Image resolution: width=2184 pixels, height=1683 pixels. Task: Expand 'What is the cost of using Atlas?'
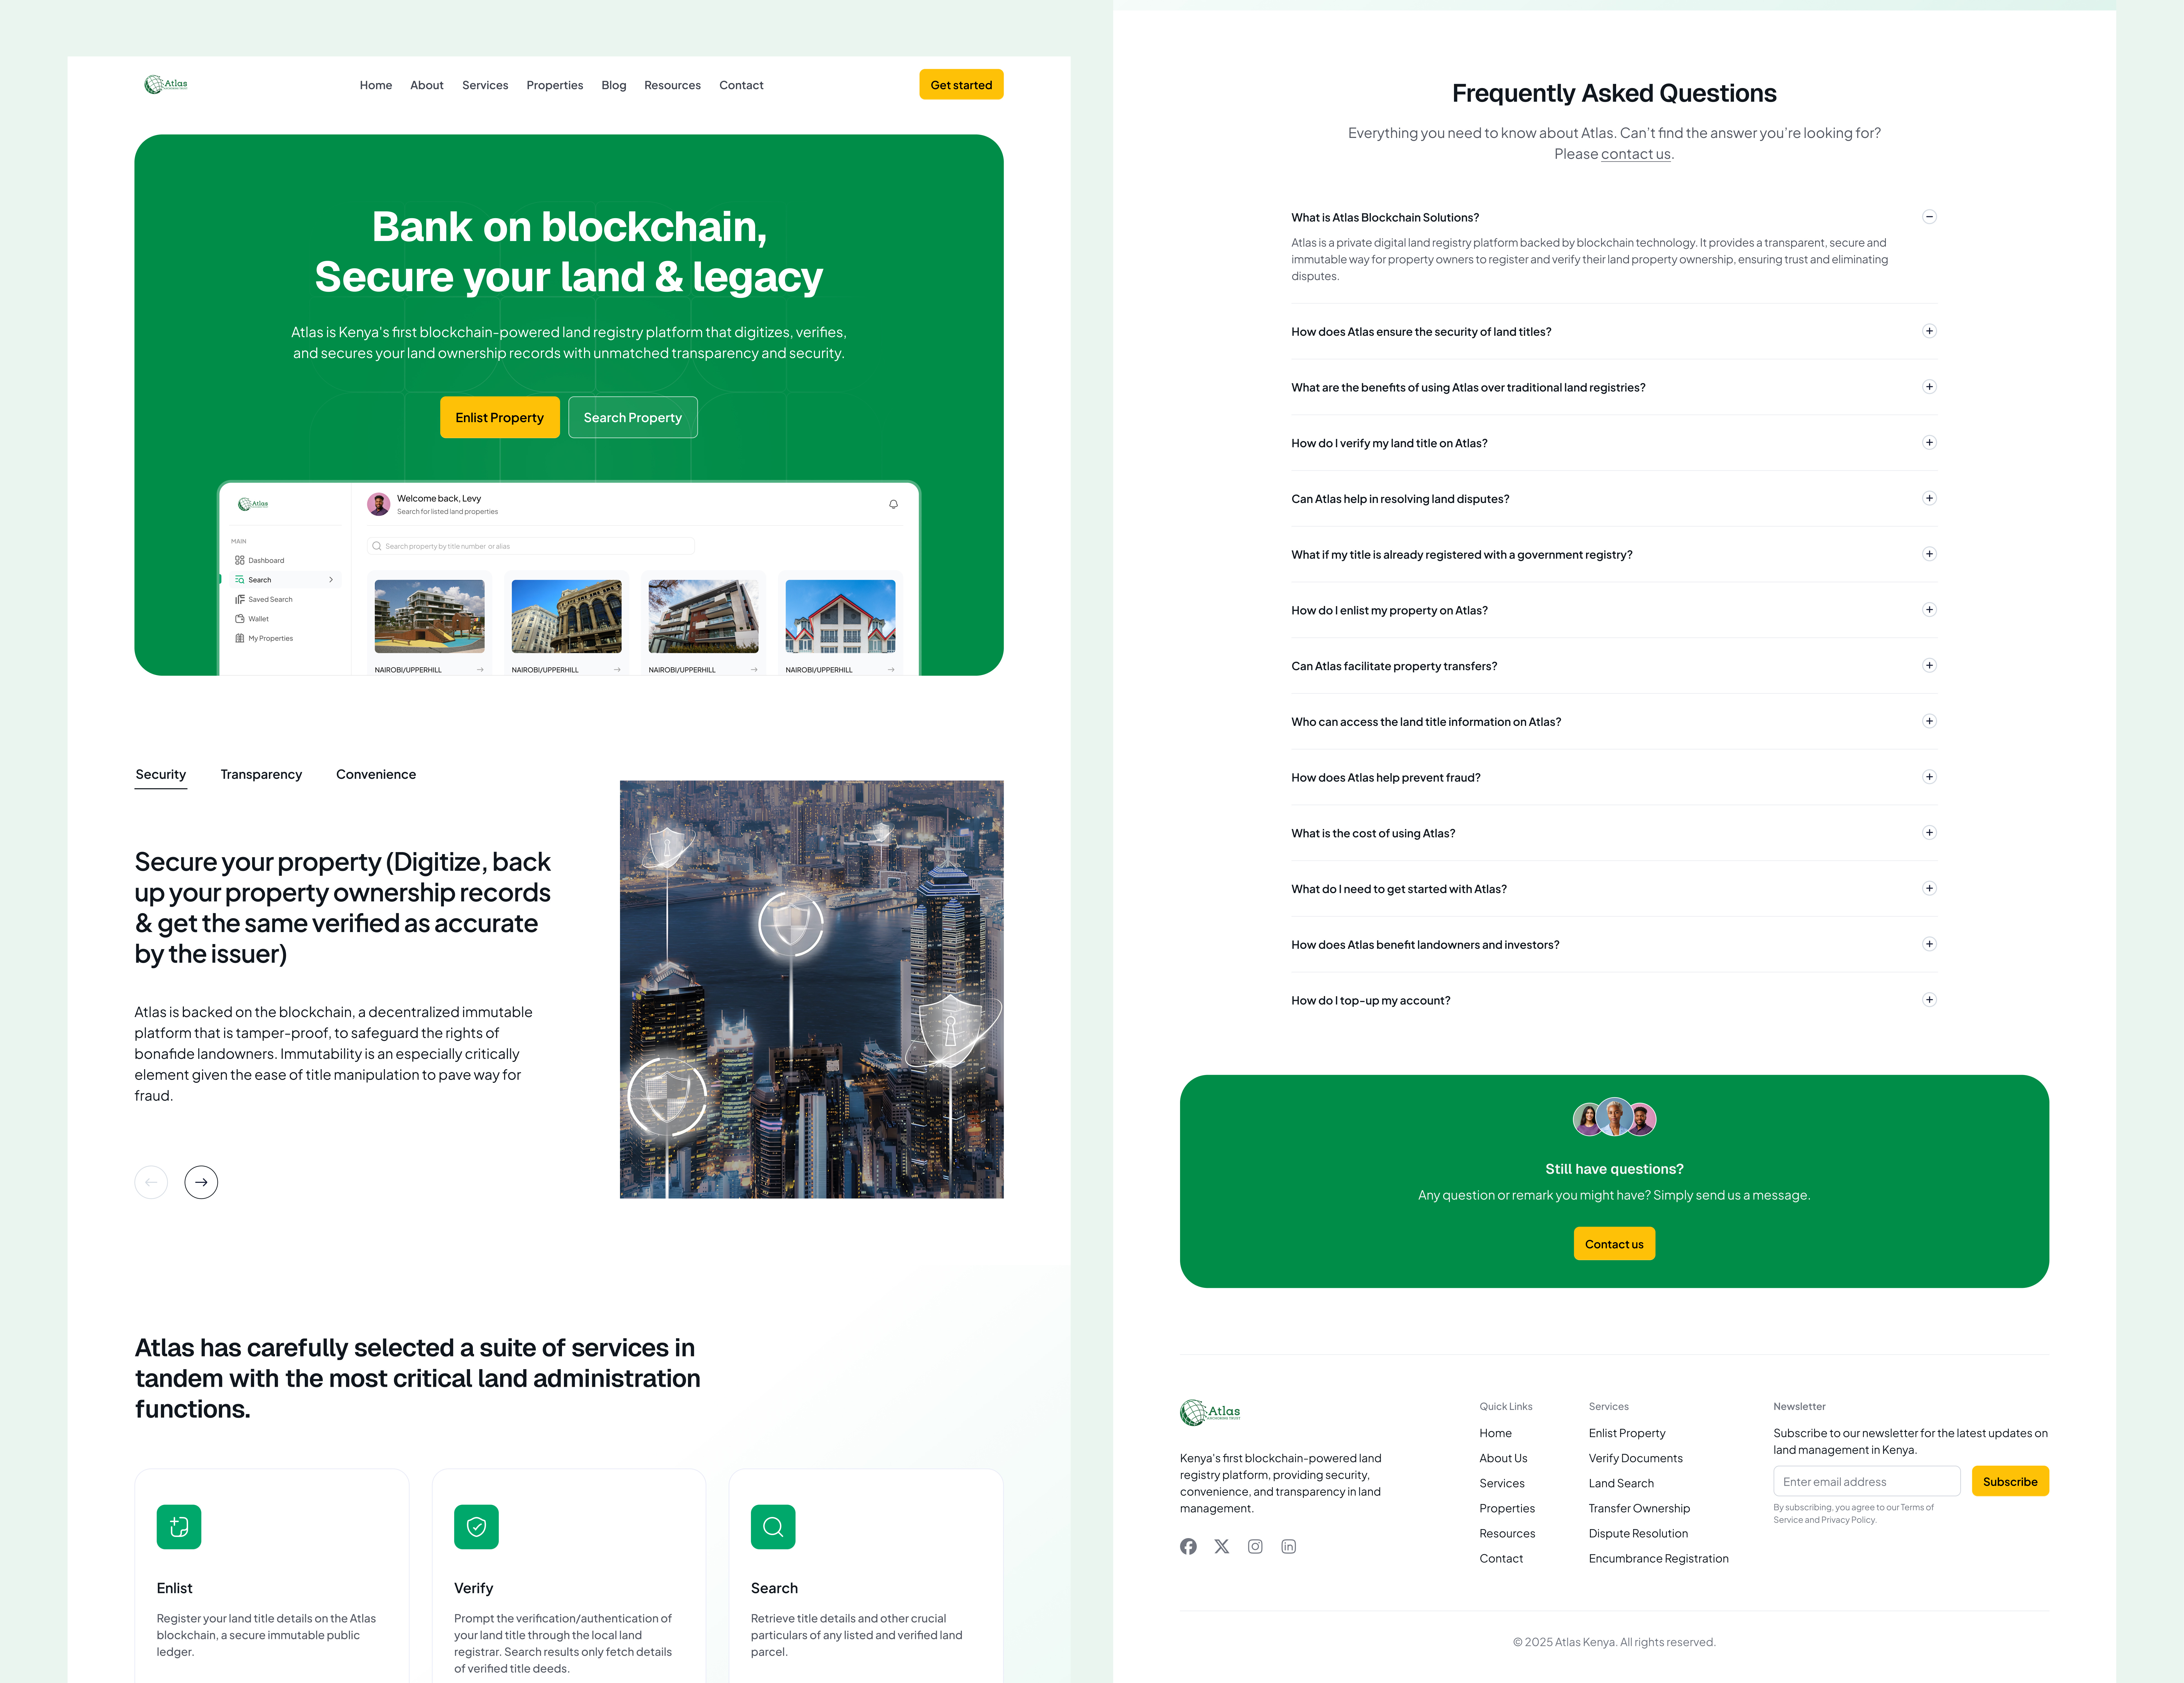pyautogui.click(x=1929, y=832)
